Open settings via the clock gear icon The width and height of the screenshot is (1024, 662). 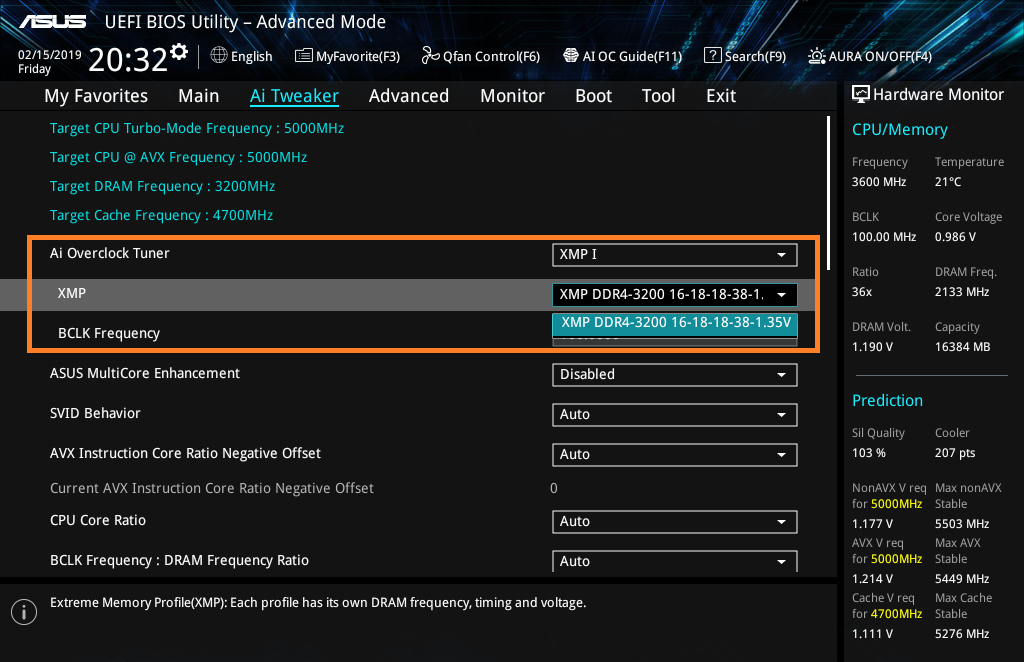point(179,51)
